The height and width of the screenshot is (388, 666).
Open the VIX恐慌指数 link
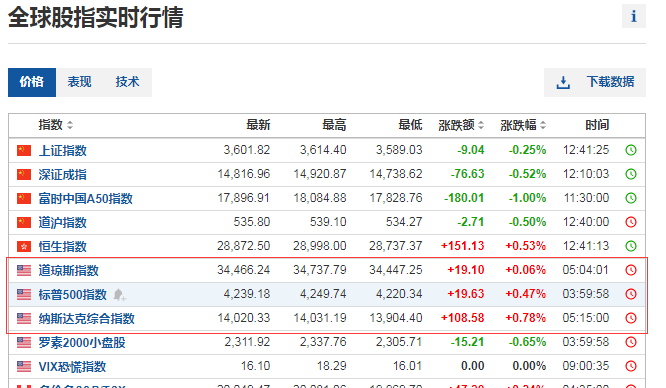(72, 366)
